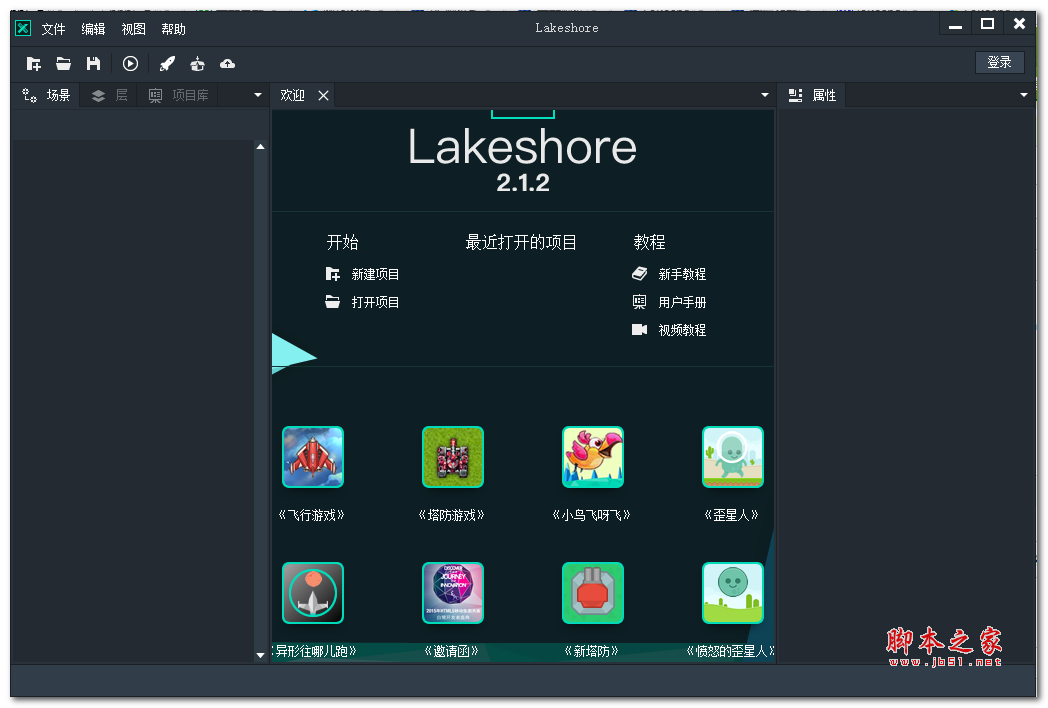Click the cloud upload toolbar icon

pyautogui.click(x=227, y=64)
